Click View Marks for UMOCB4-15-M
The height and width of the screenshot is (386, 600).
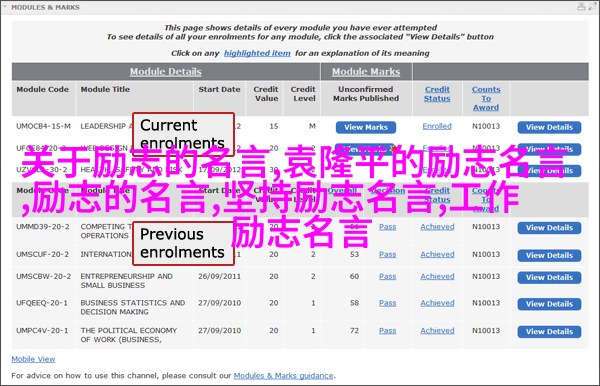pyautogui.click(x=366, y=127)
